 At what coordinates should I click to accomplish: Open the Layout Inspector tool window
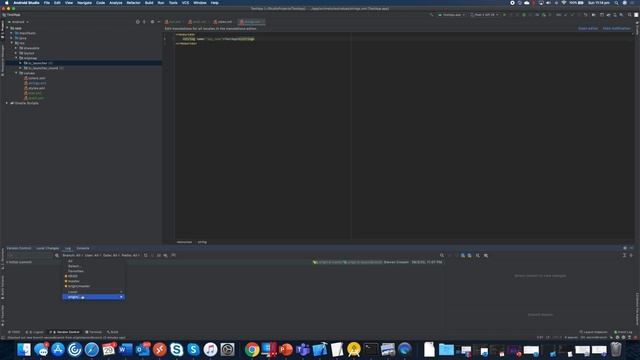[593, 332]
